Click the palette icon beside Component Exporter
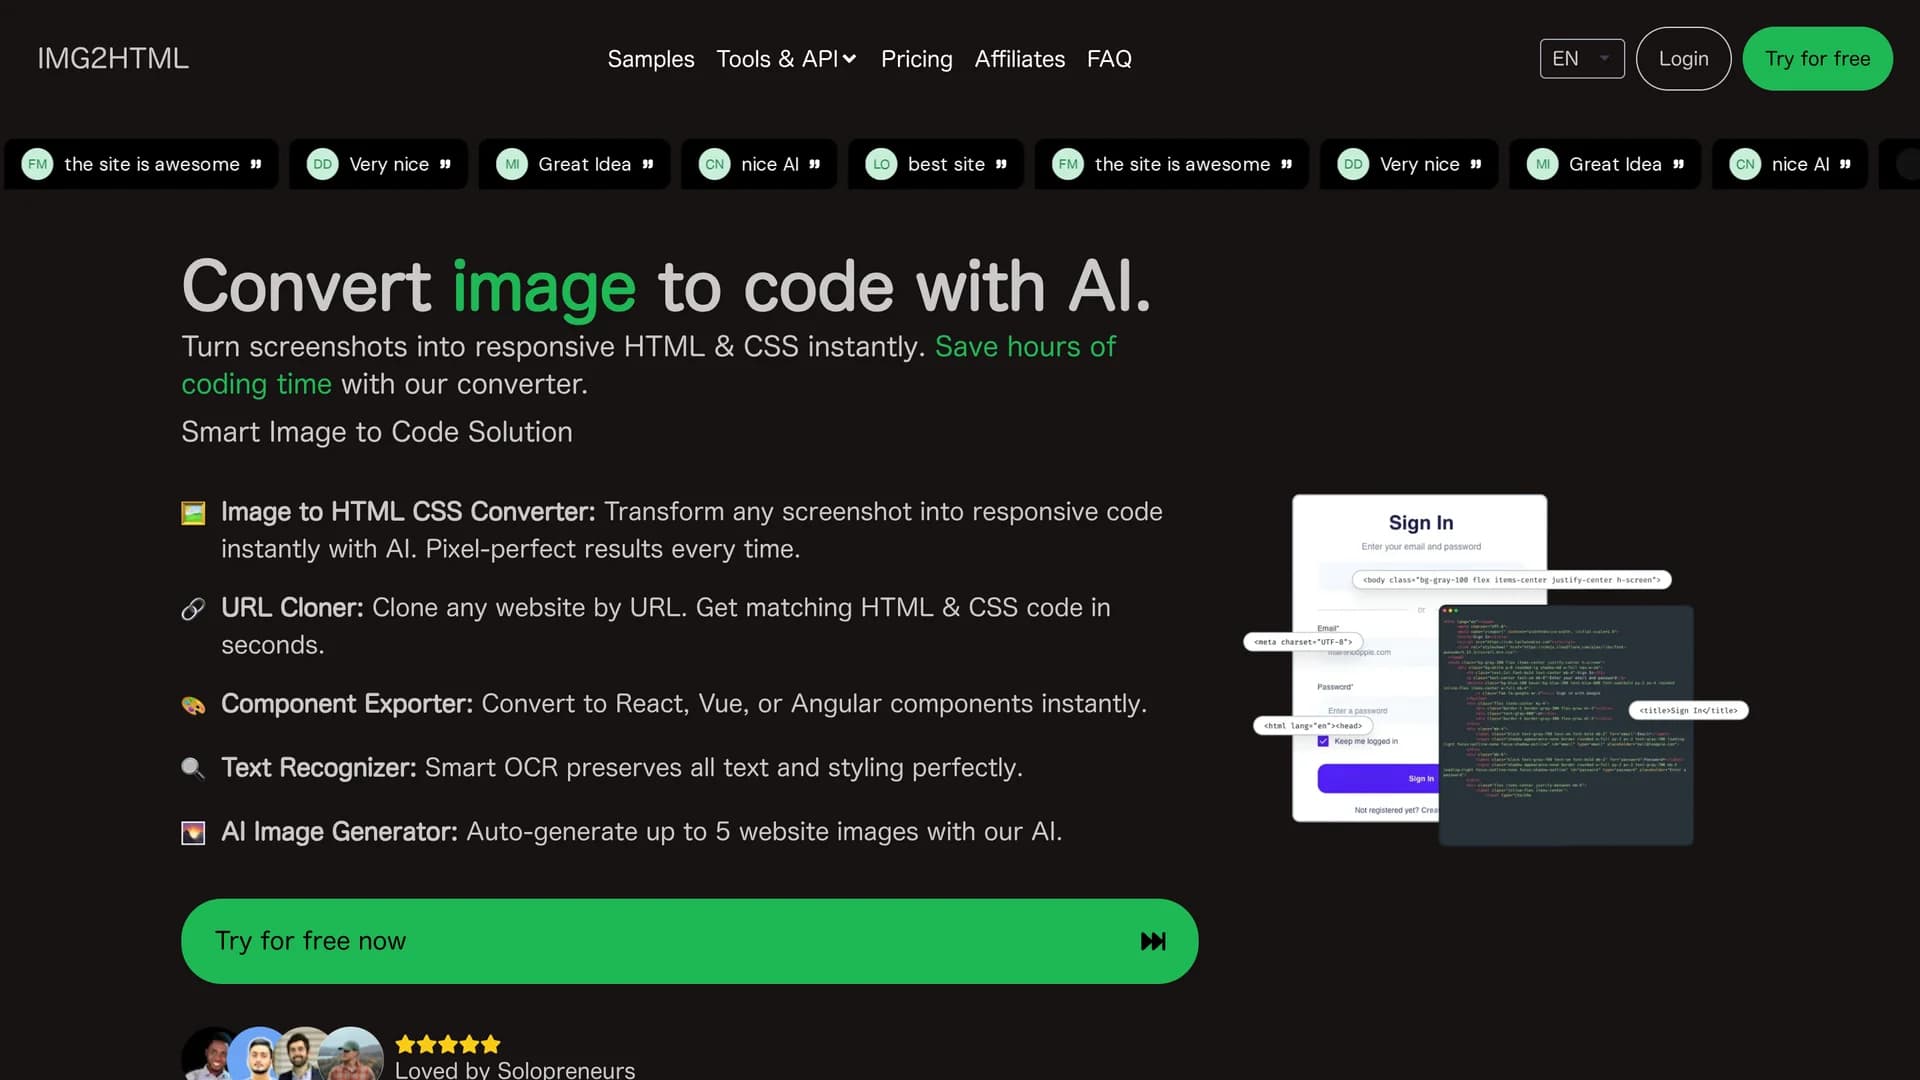 [193, 705]
